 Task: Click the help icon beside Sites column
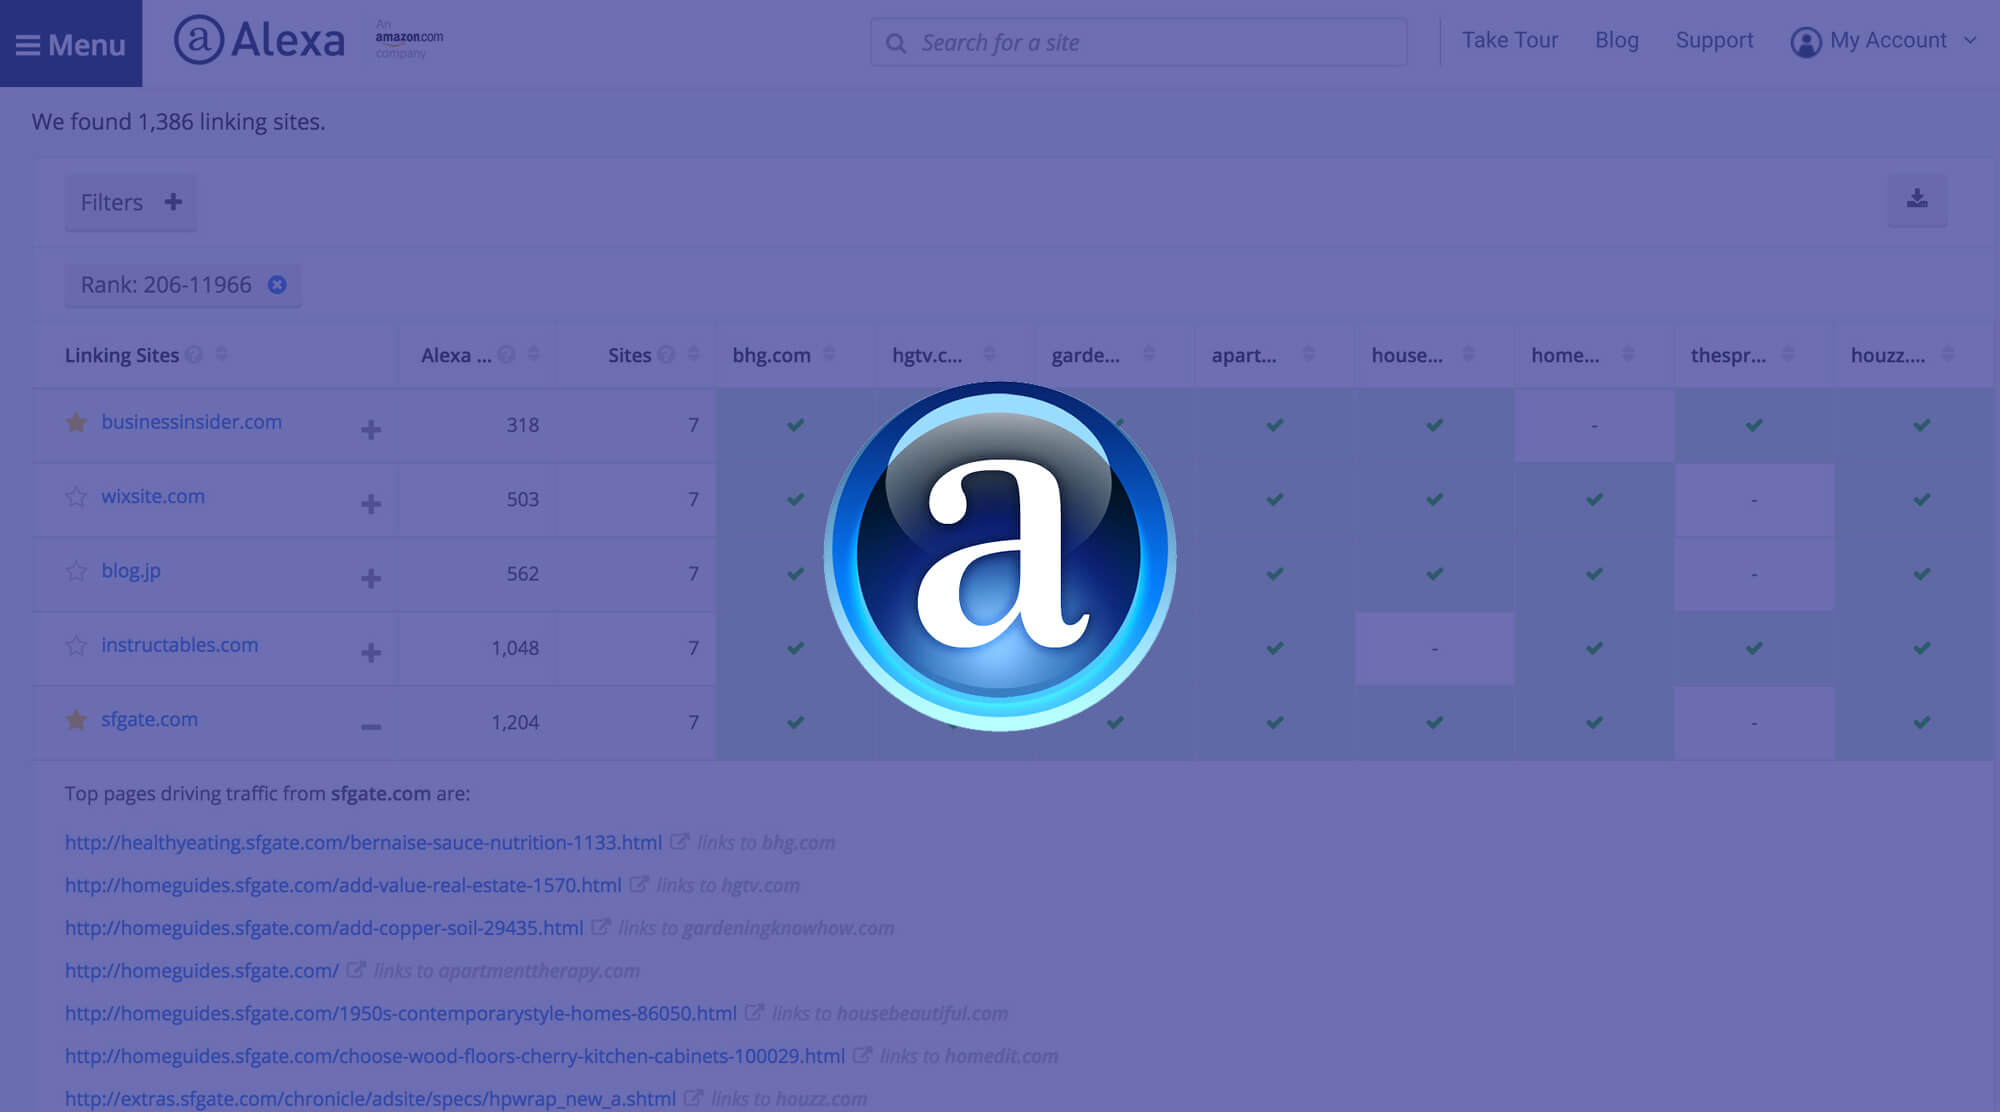click(x=666, y=355)
